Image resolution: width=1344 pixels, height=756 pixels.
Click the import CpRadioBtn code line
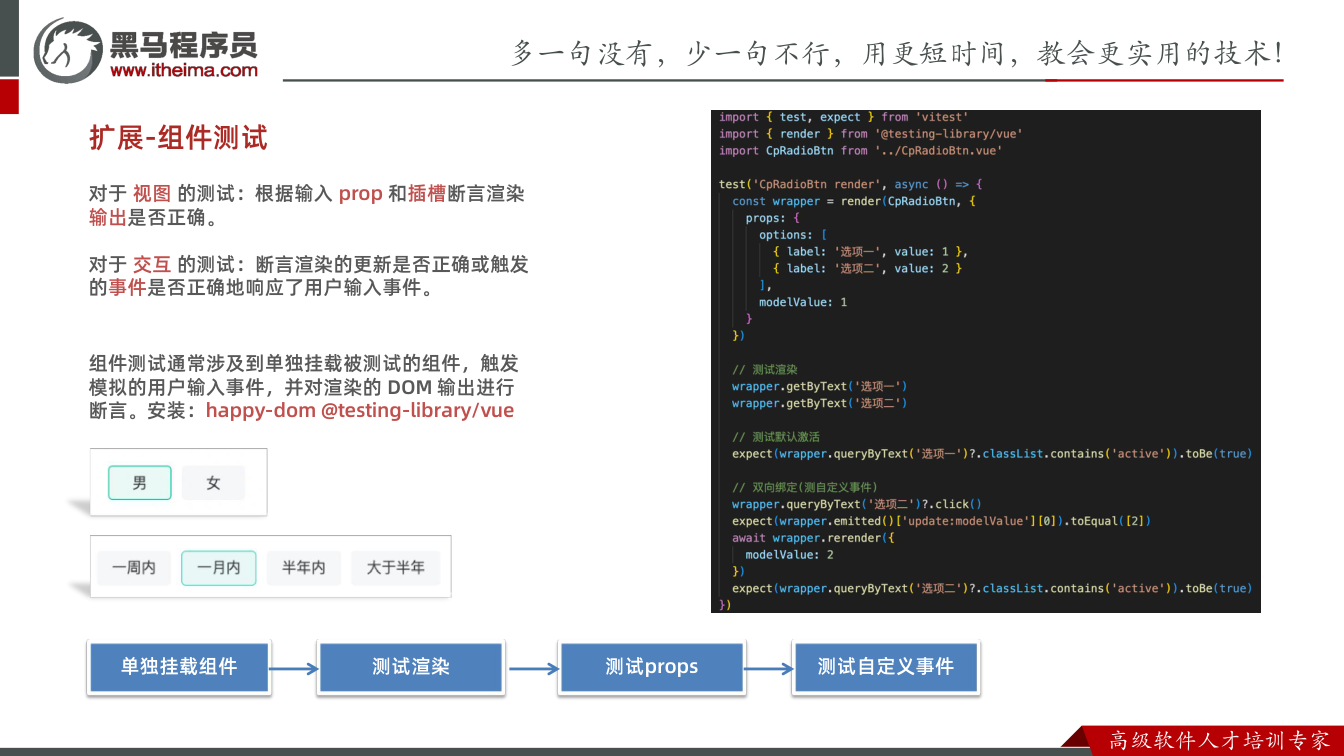pos(860,151)
